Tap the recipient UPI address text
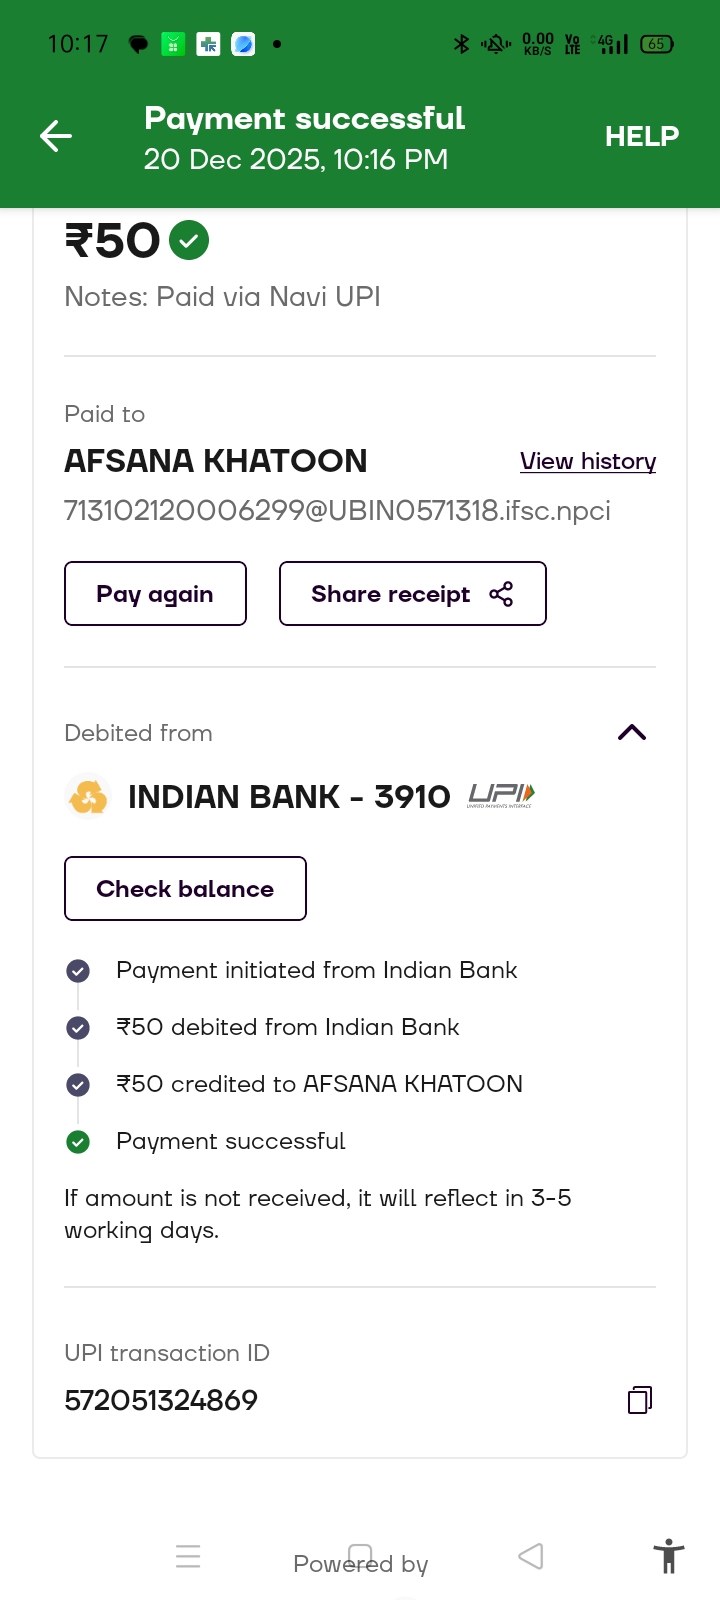The height and width of the screenshot is (1600, 720). tap(337, 511)
